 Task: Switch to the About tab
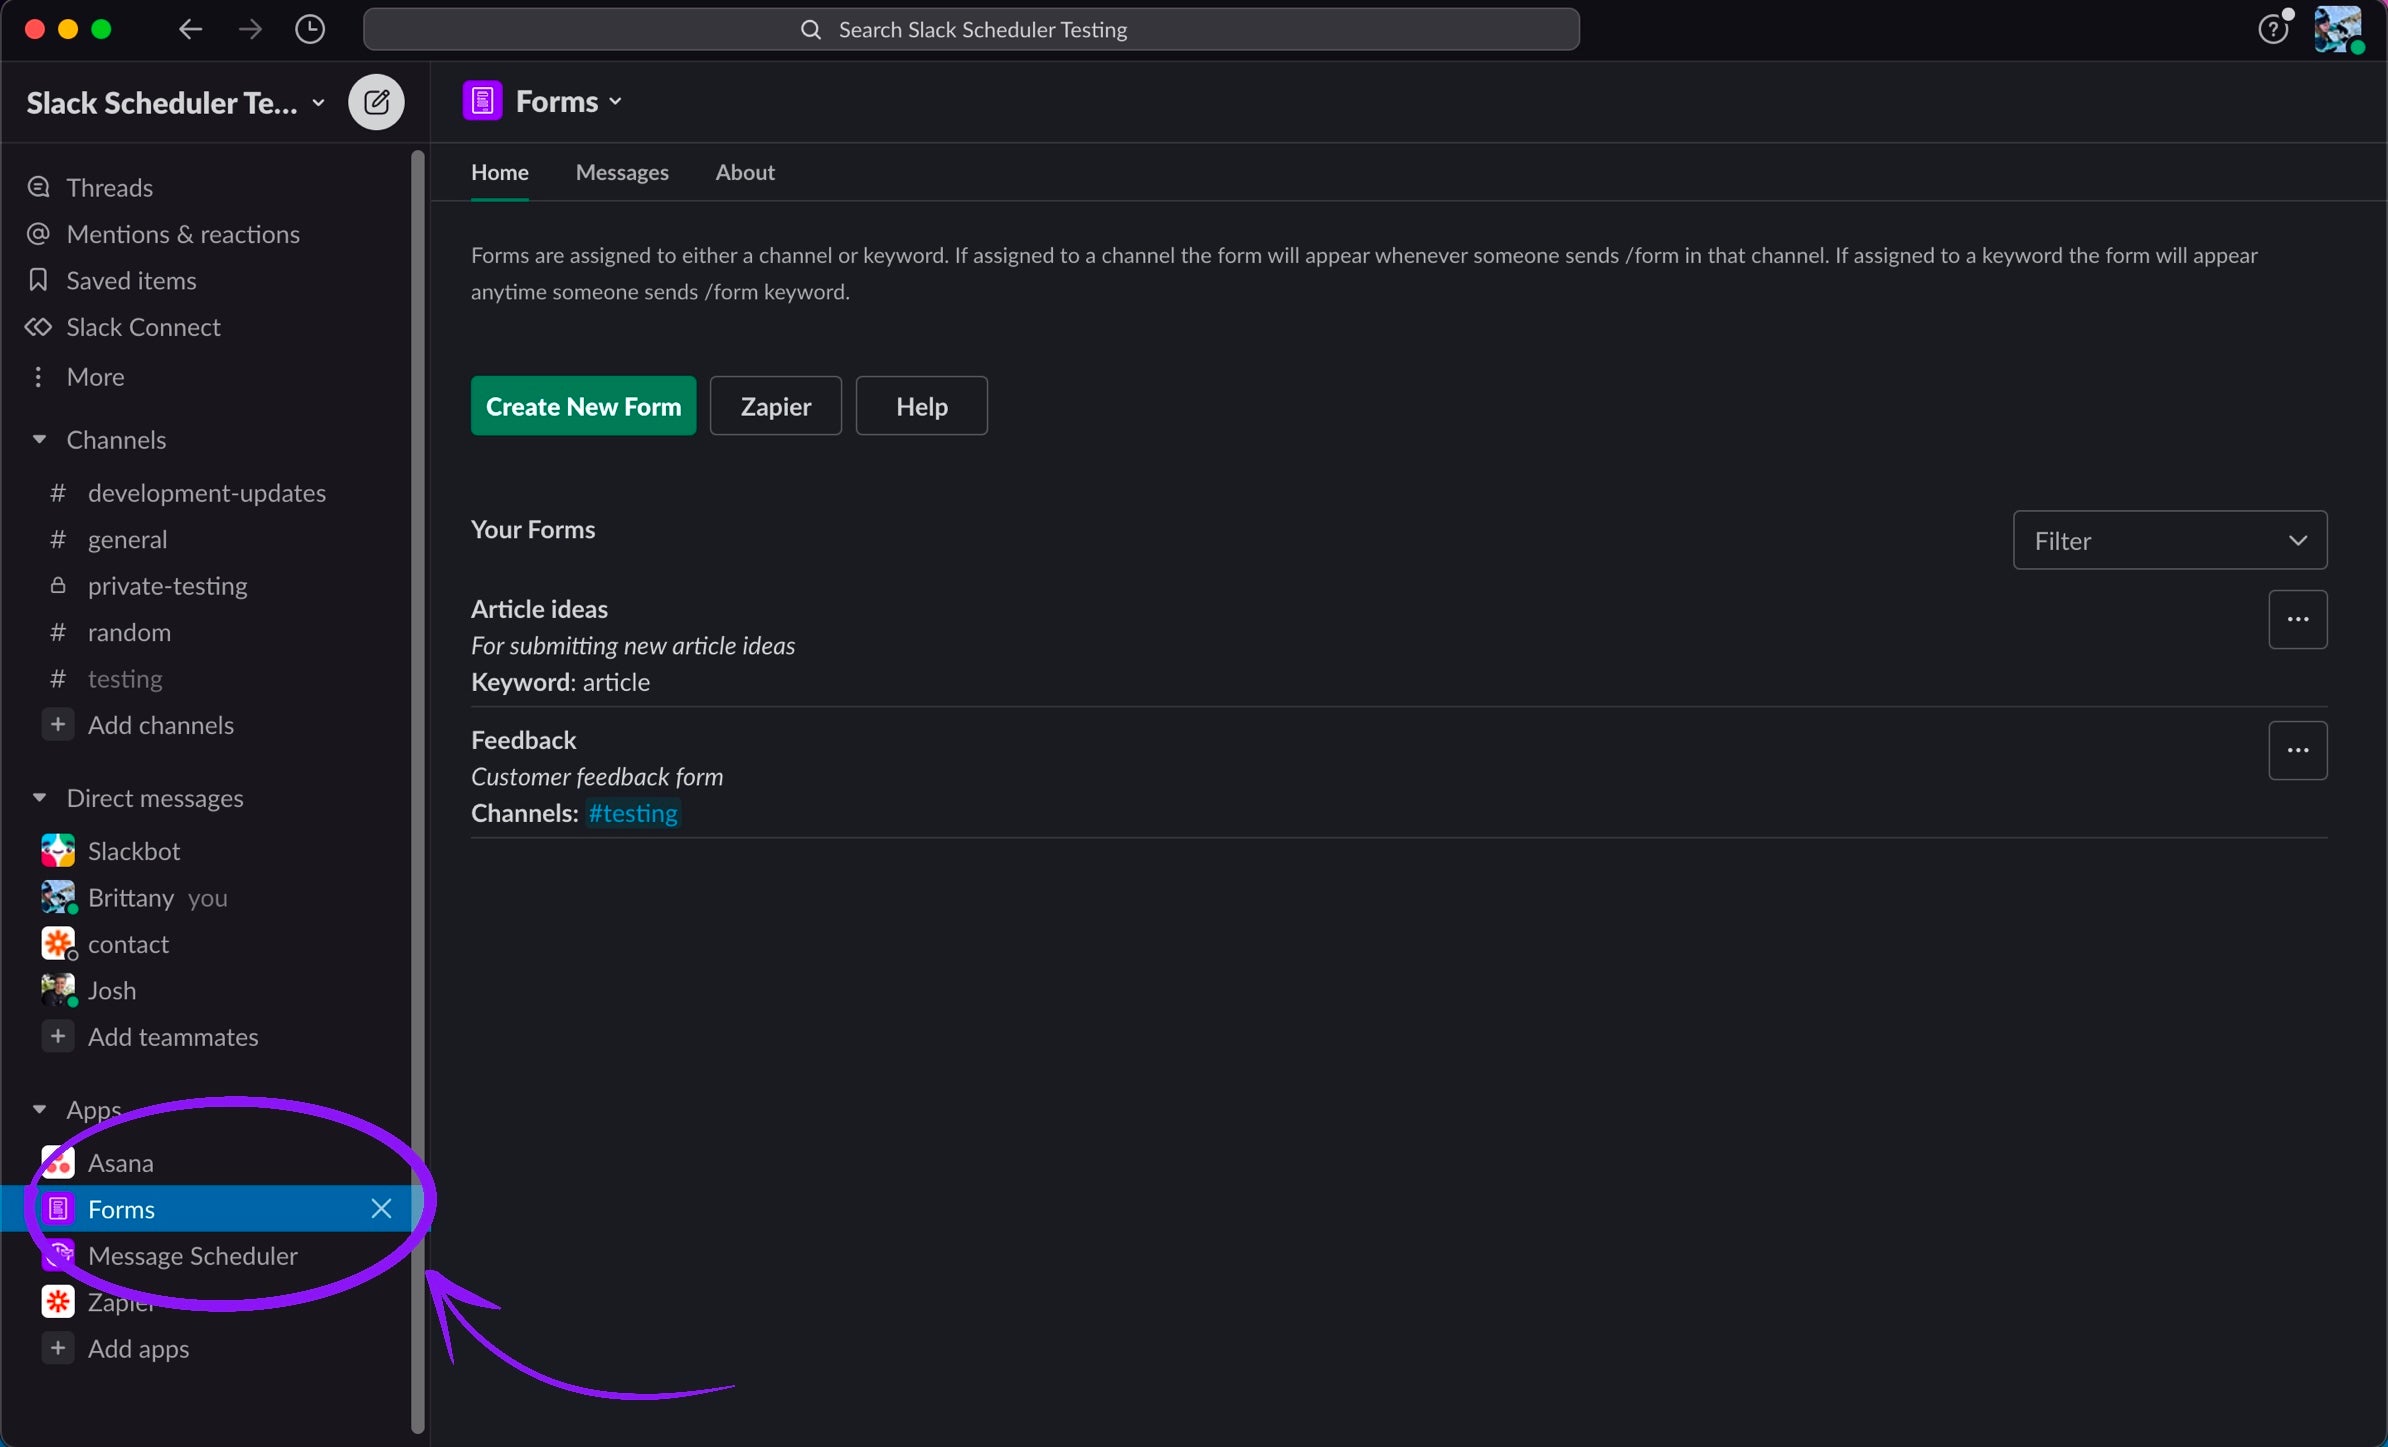[744, 173]
